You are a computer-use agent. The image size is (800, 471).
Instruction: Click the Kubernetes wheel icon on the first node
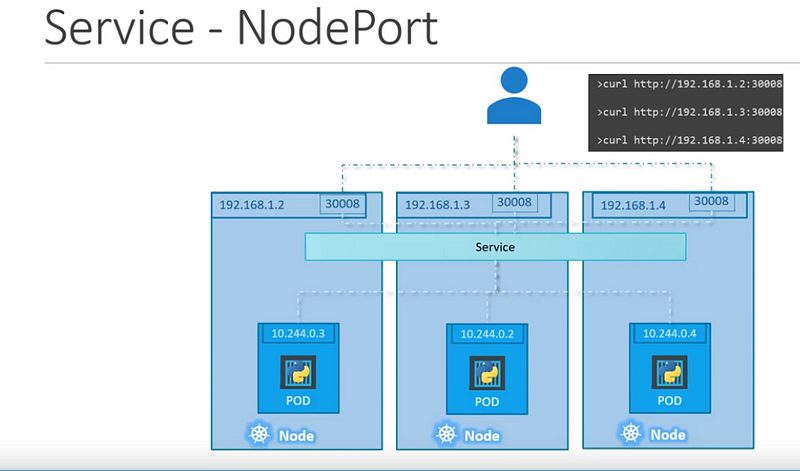(x=259, y=434)
